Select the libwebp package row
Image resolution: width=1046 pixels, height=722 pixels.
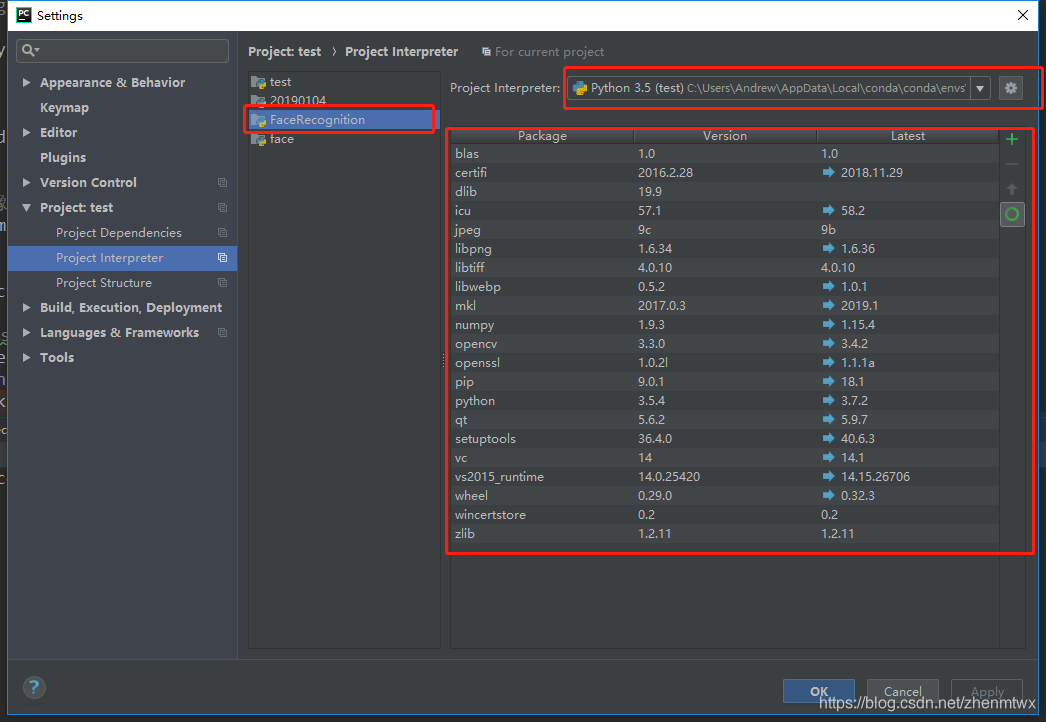[725, 287]
